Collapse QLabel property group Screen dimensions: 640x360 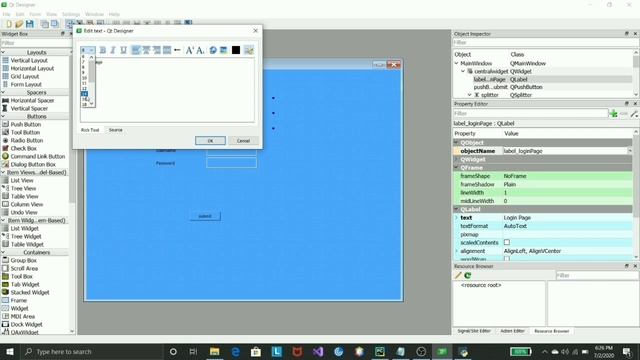tap(456, 209)
